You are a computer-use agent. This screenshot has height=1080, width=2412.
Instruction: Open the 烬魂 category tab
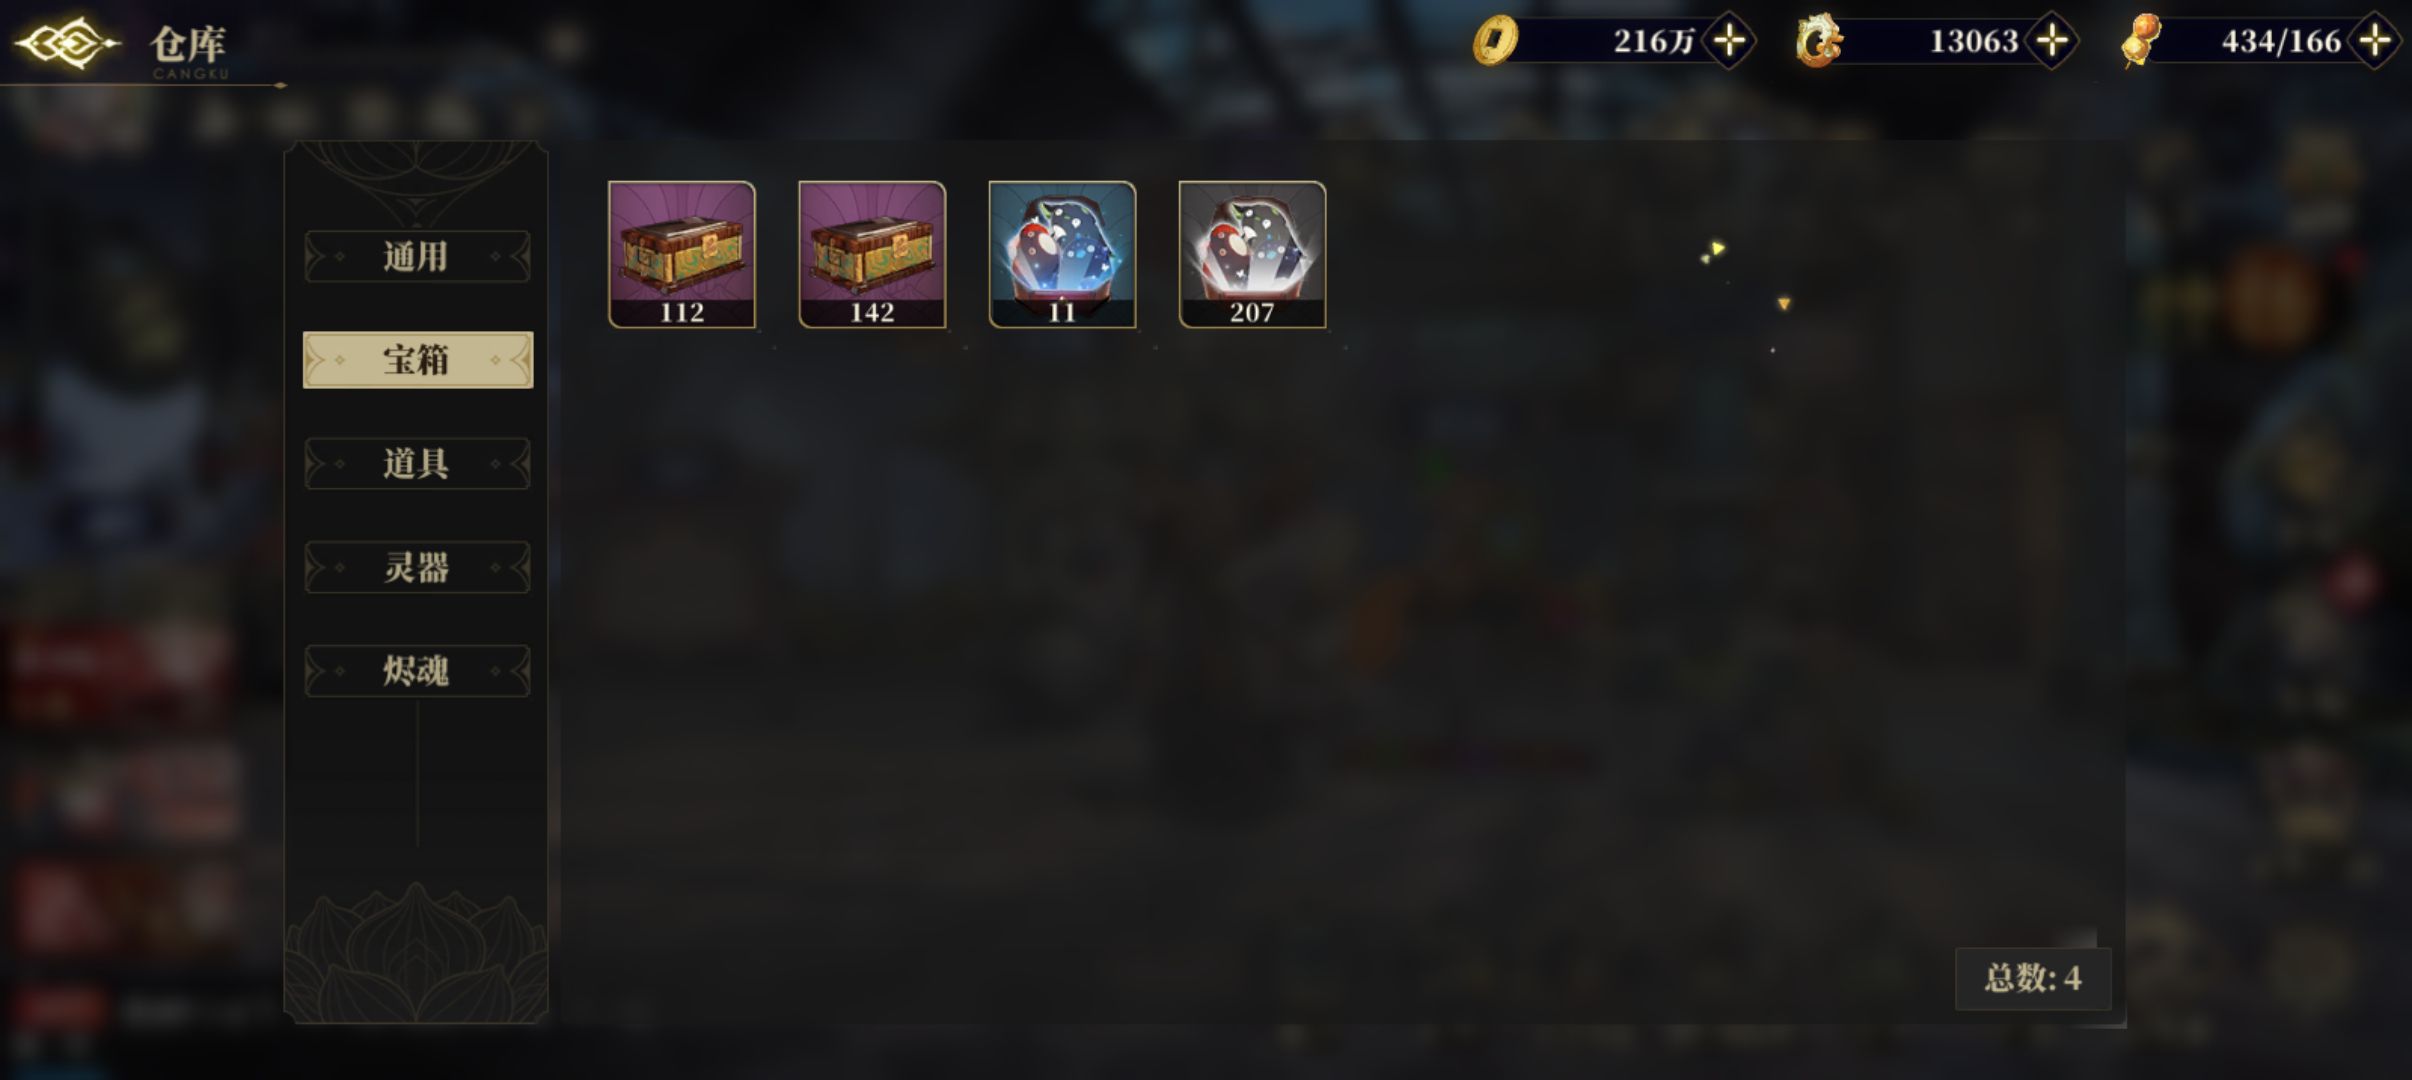click(417, 671)
